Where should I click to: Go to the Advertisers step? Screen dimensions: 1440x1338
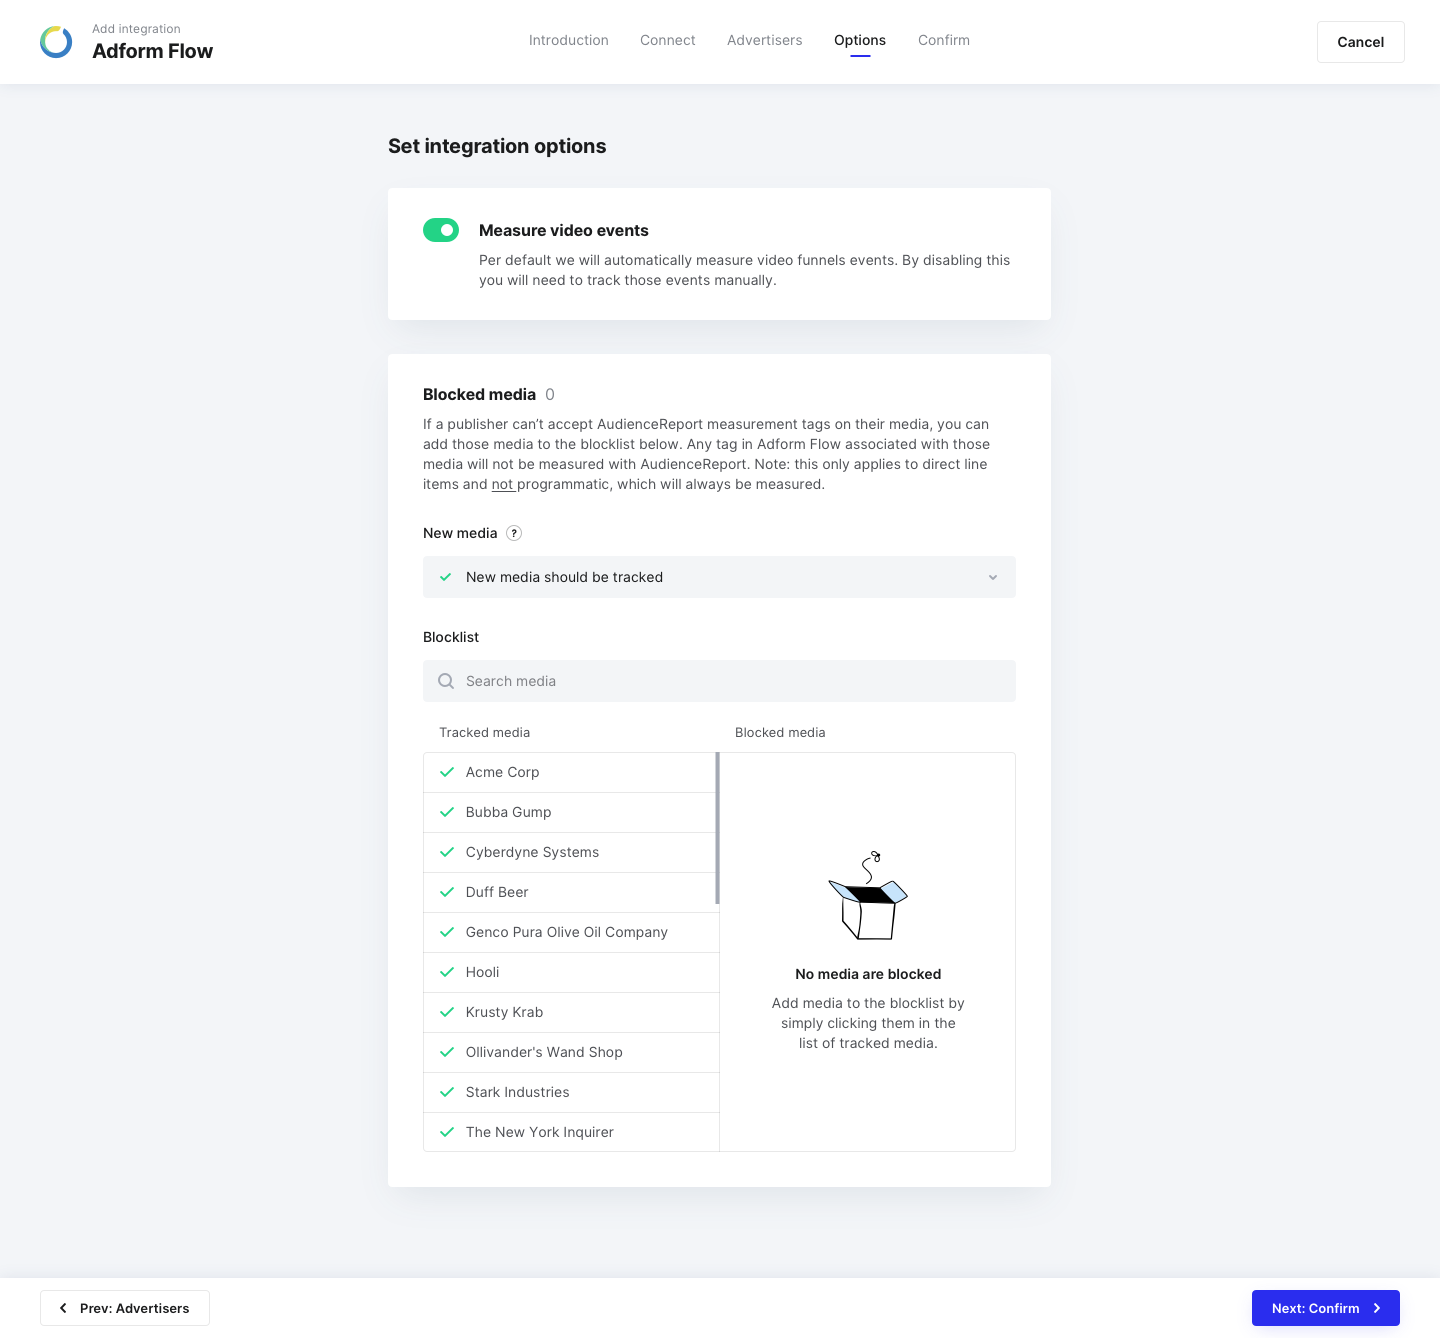(x=765, y=40)
